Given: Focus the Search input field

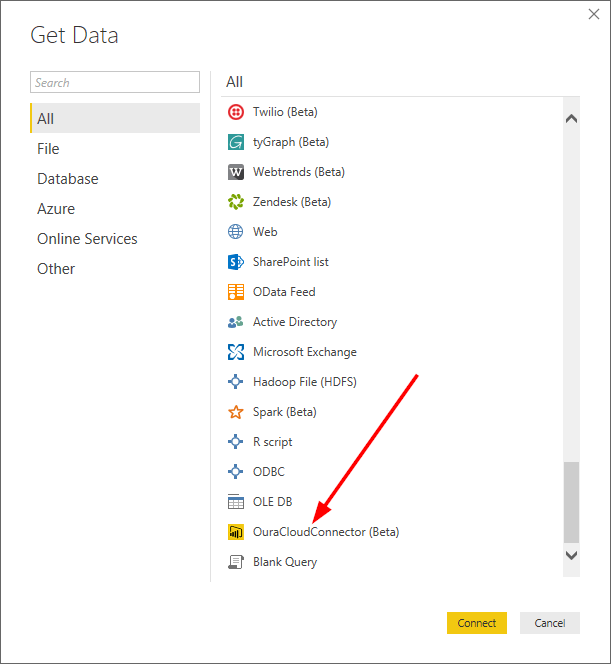Looking at the screenshot, I should (115, 82).
